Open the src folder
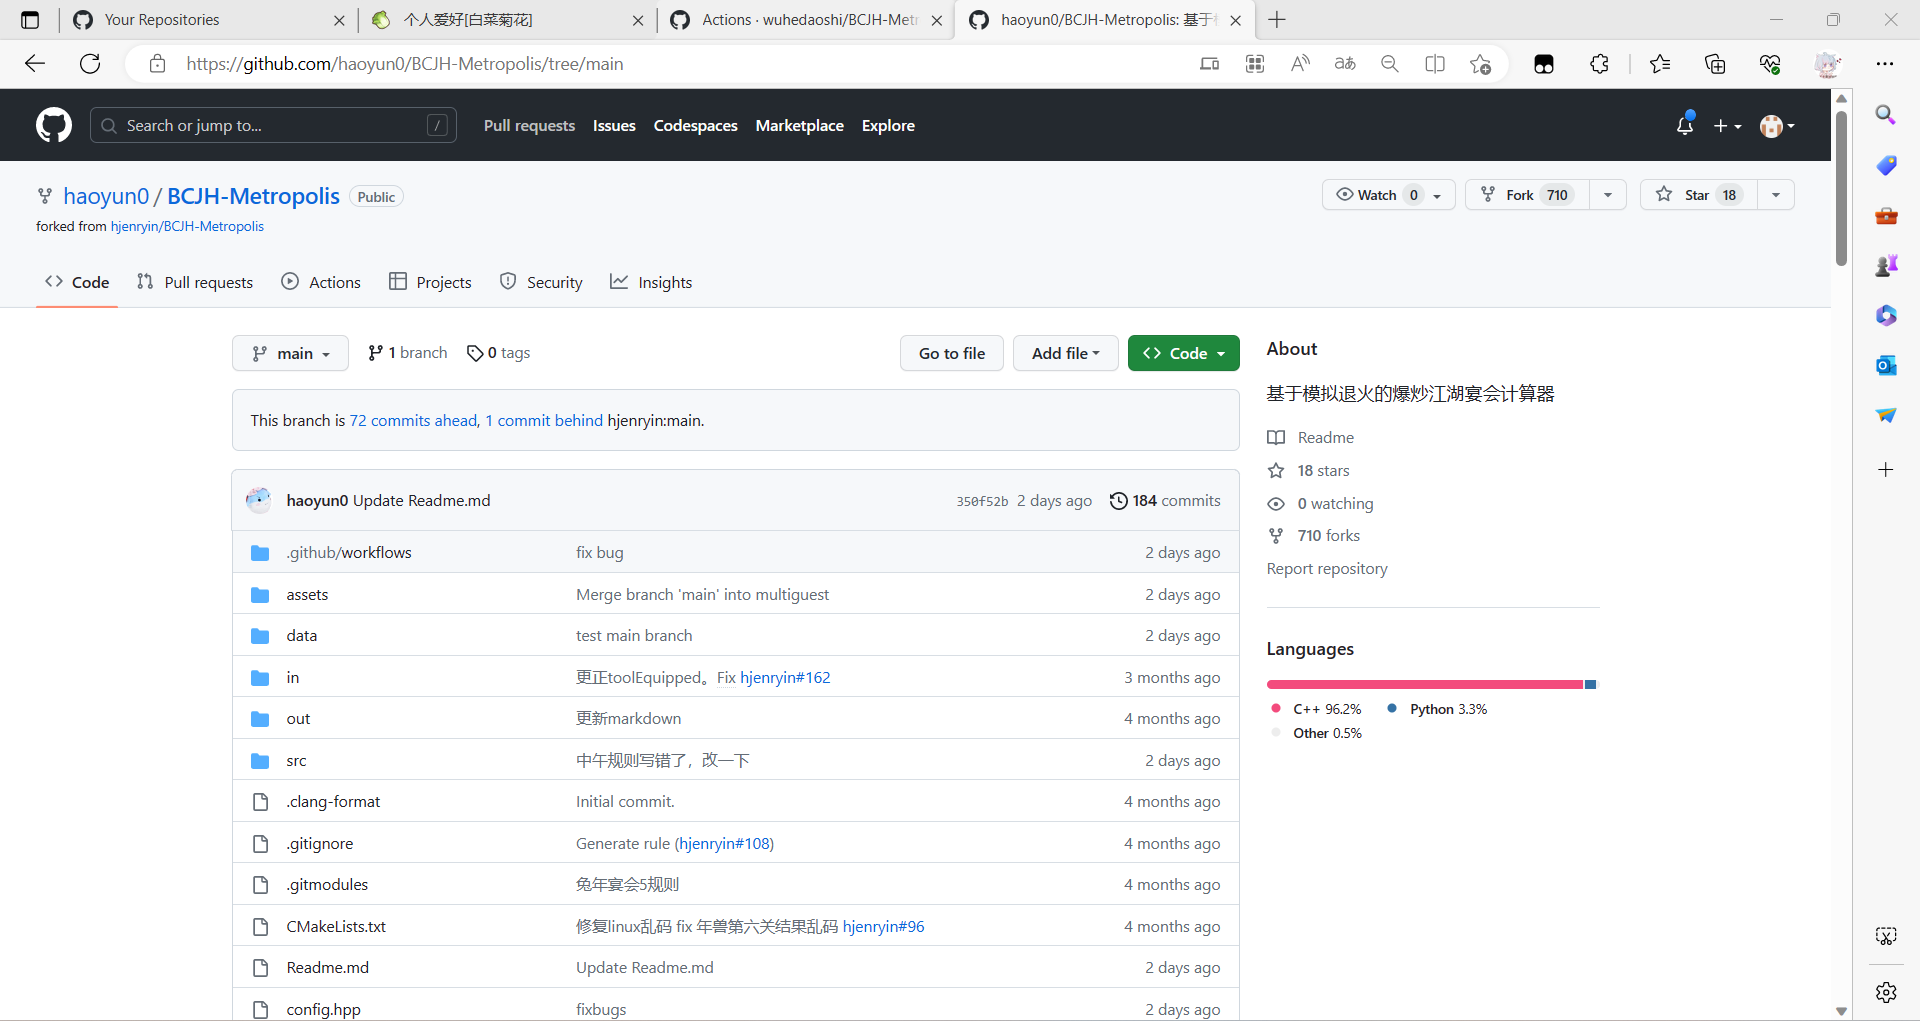The width and height of the screenshot is (1920, 1021). pyautogui.click(x=296, y=760)
